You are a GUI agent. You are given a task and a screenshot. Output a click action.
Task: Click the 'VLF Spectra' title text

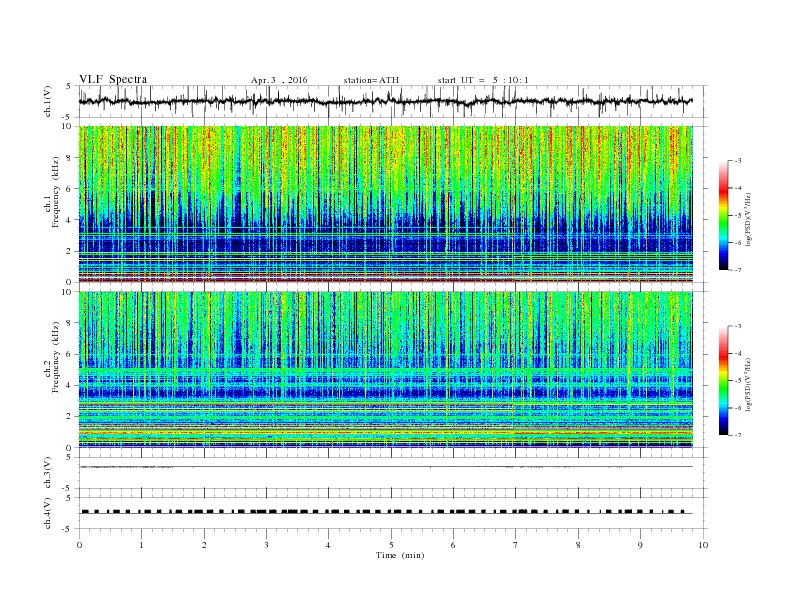[113, 79]
